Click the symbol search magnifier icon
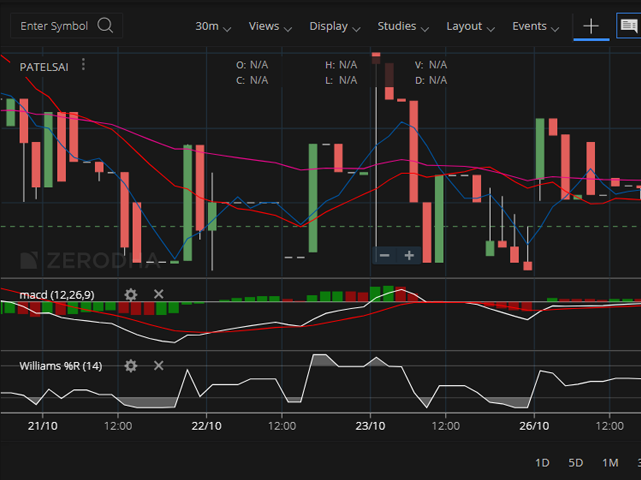The width and height of the screenshot is (641, 480). pyautogui.click(x=105, y=26)
